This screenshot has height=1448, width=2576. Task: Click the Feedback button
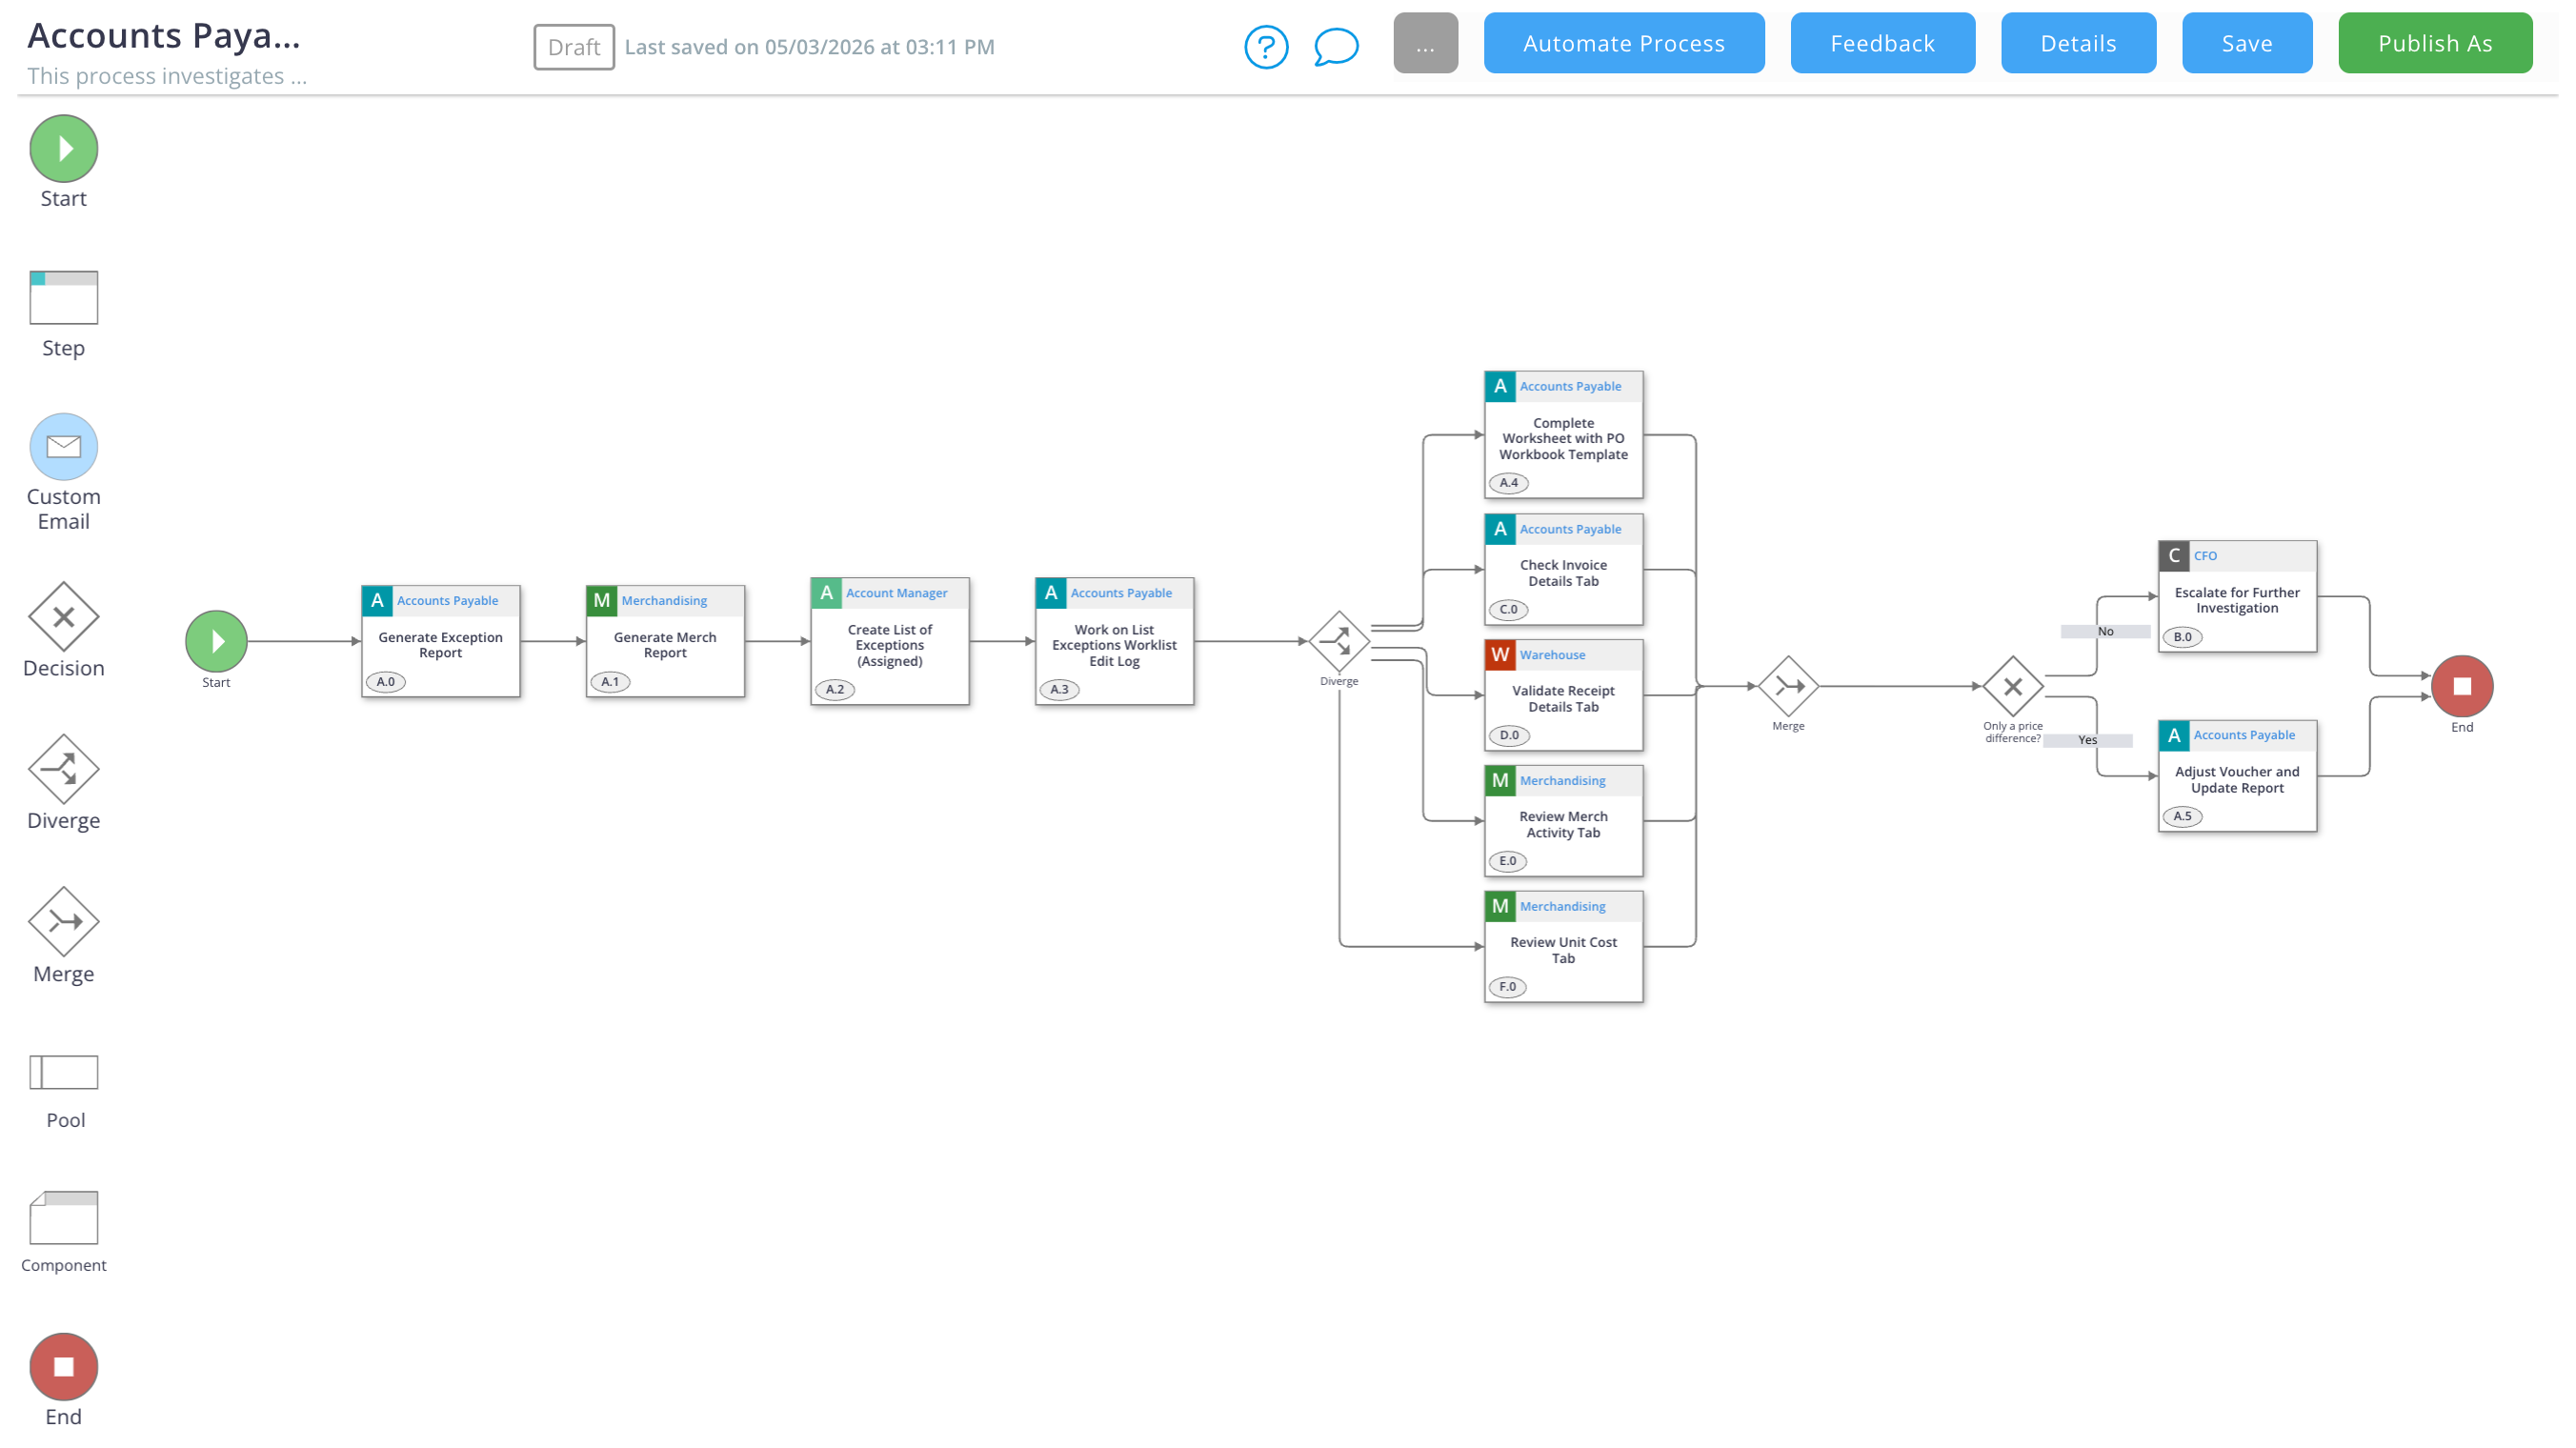(x=1882, y=43)
